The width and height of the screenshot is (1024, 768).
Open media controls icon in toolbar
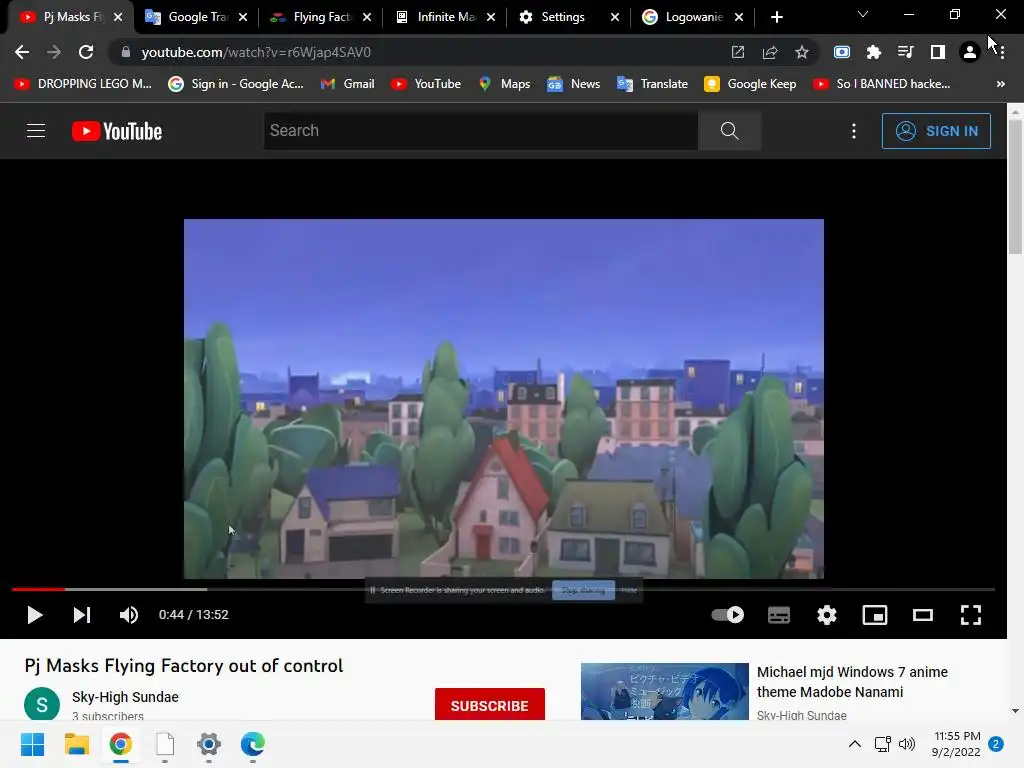(906, 52)
